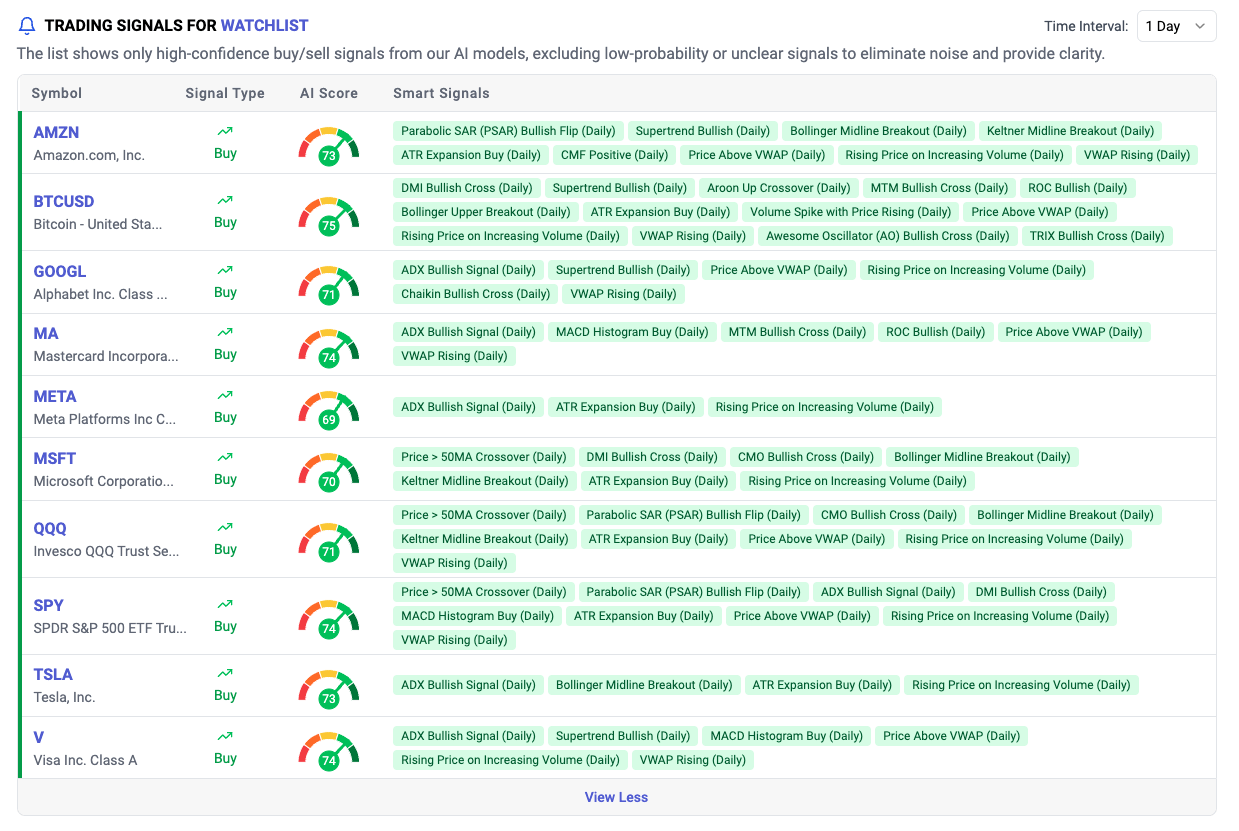Open the WATCHLIST link in the heading
This screenshot has width=1239, height=831.
pos(264,25)
